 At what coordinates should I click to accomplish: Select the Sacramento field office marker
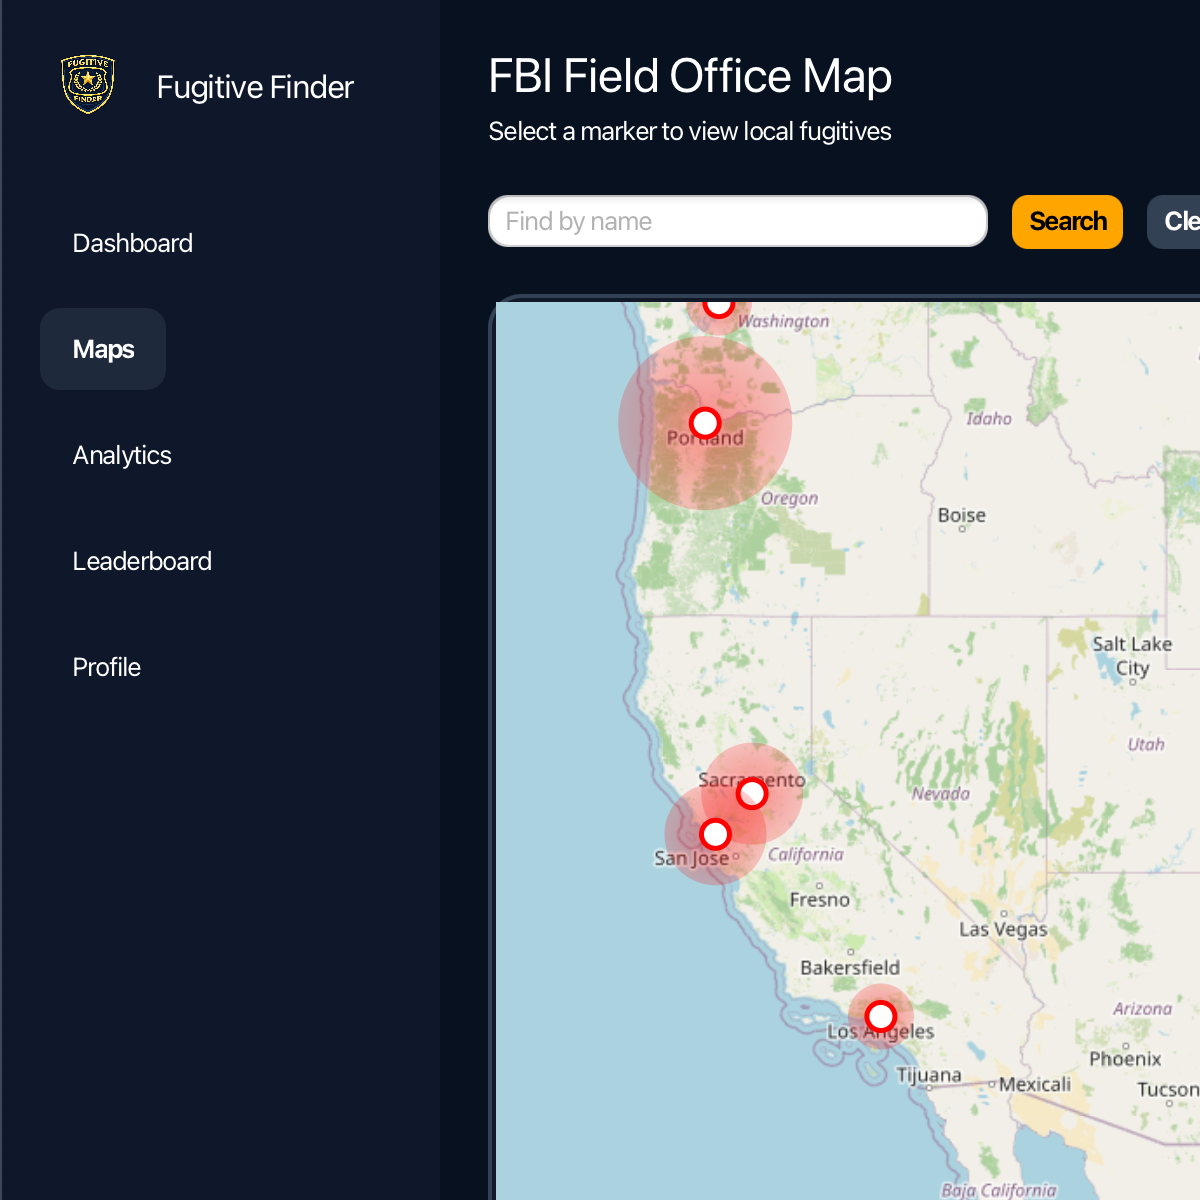tap(752, 793)
